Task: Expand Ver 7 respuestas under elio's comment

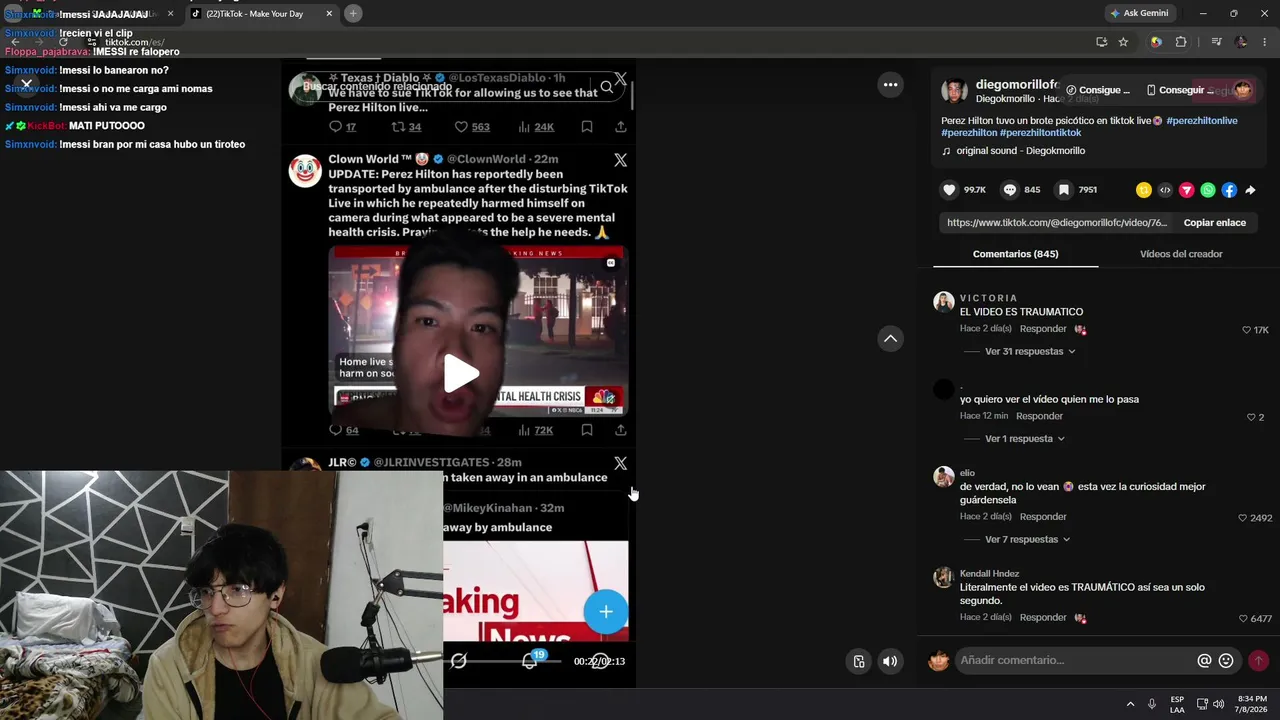Action: [1027, 540]
